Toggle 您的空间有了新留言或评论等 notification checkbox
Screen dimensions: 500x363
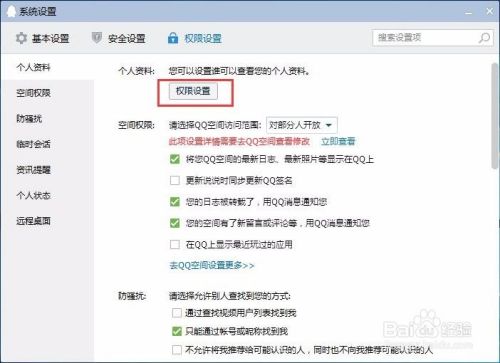click(x=175, y=223)
